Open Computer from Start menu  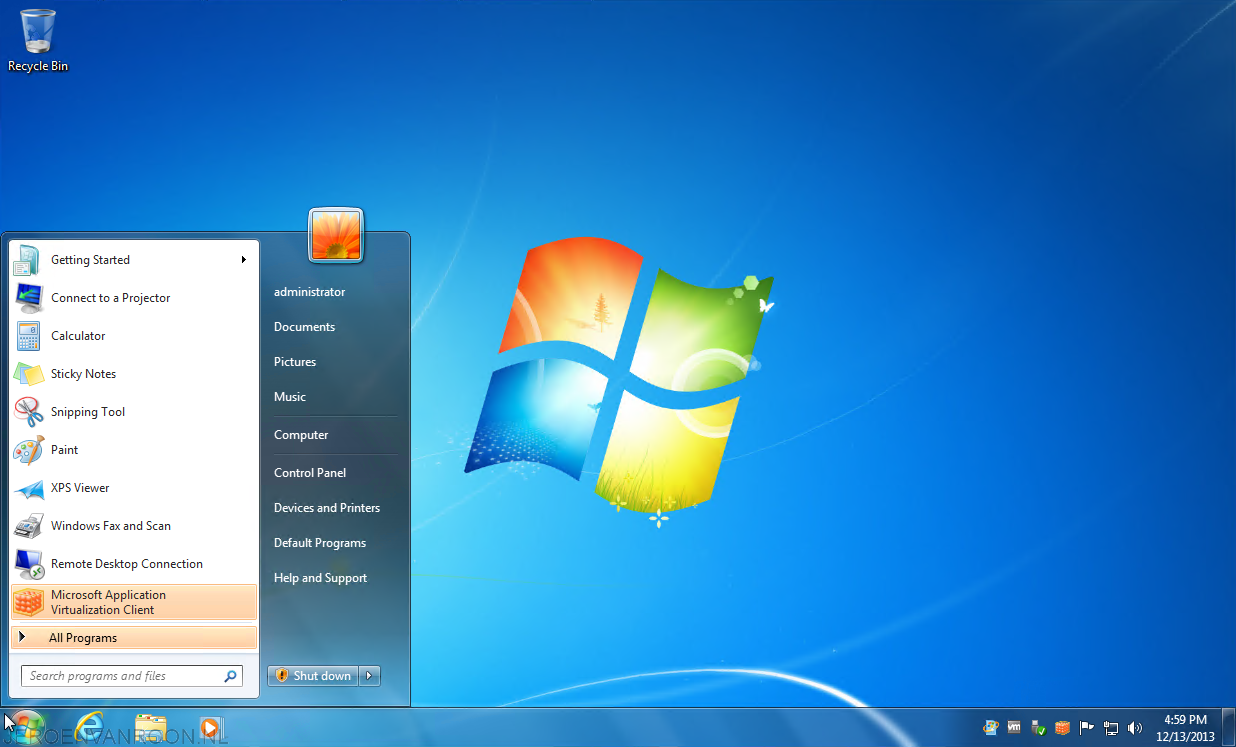(301, 435)
